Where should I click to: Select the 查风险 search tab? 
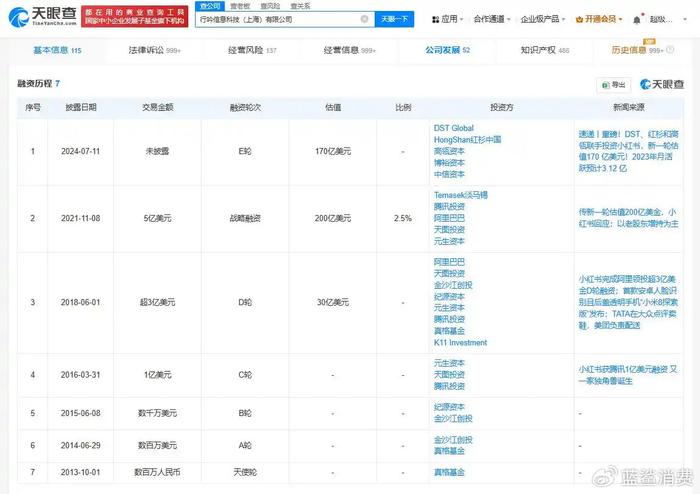pyautogui.click(x=270, y=6)
